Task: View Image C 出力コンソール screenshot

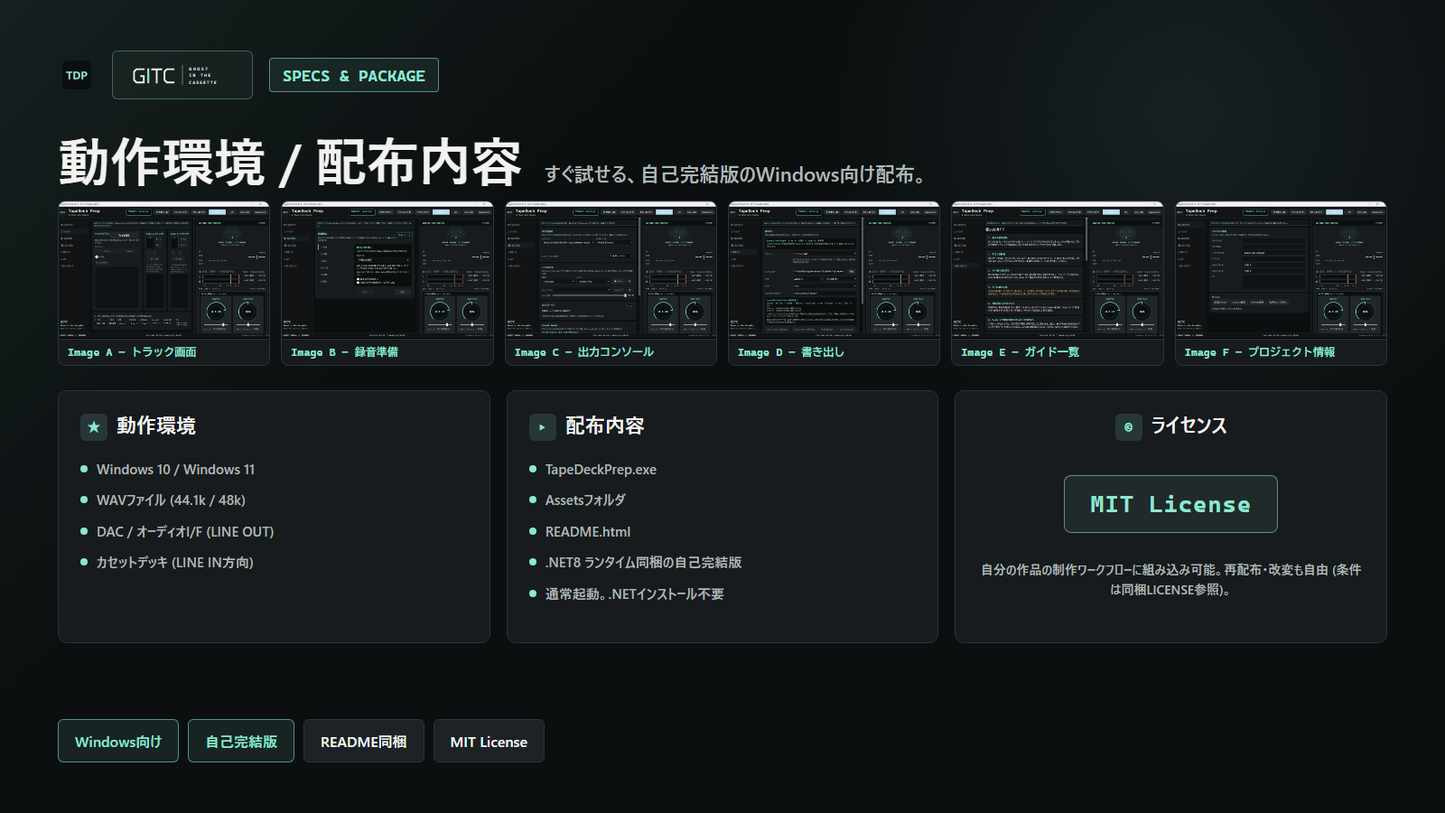Action: pyautogui.click(x=611, y=283)
